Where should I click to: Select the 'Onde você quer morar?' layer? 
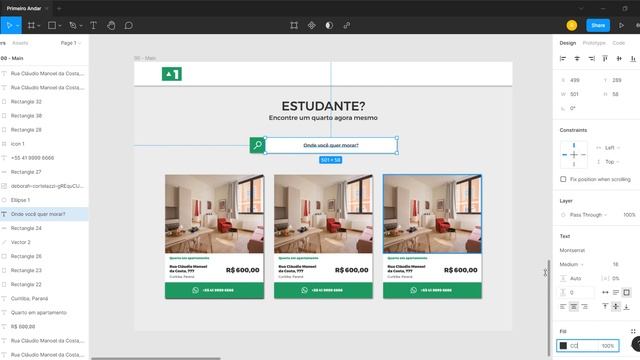coord(44,214)
